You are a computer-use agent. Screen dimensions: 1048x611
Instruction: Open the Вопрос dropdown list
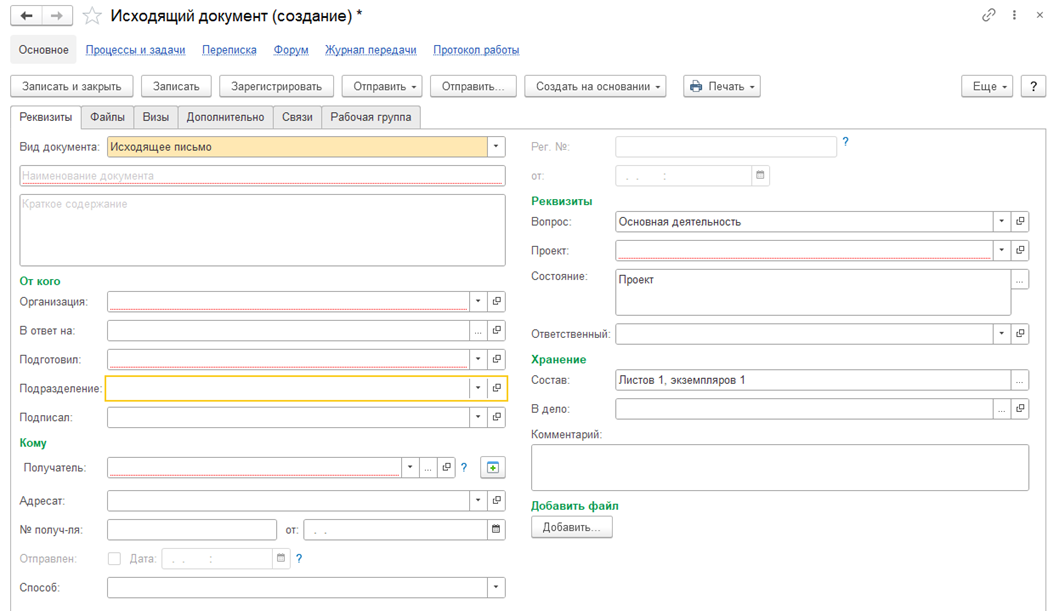point(1001,222)
